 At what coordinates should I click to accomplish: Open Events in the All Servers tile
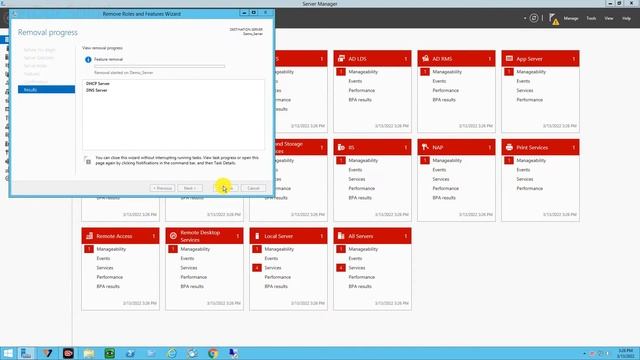tap(355, 258)
